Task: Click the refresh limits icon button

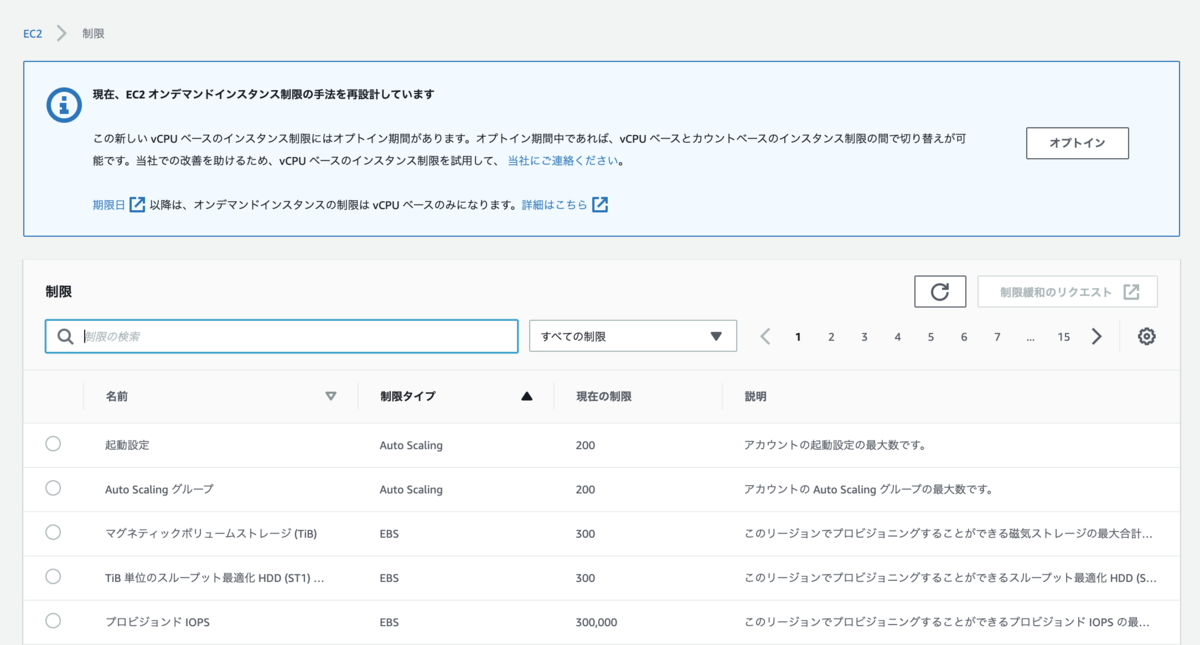Action: [x=940, y=292]
